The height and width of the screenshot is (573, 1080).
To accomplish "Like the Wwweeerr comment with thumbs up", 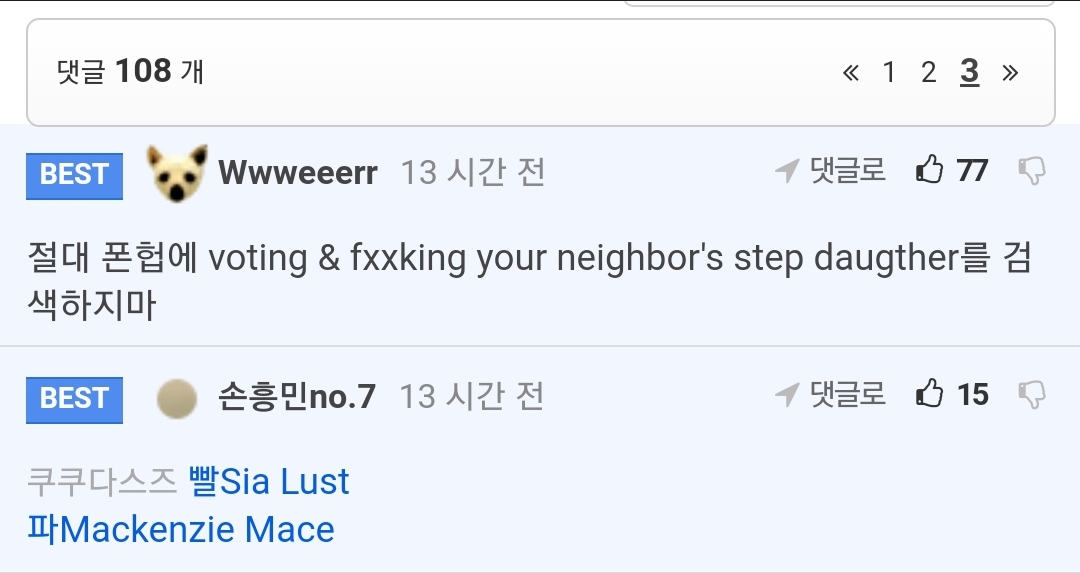I will 930,171.
